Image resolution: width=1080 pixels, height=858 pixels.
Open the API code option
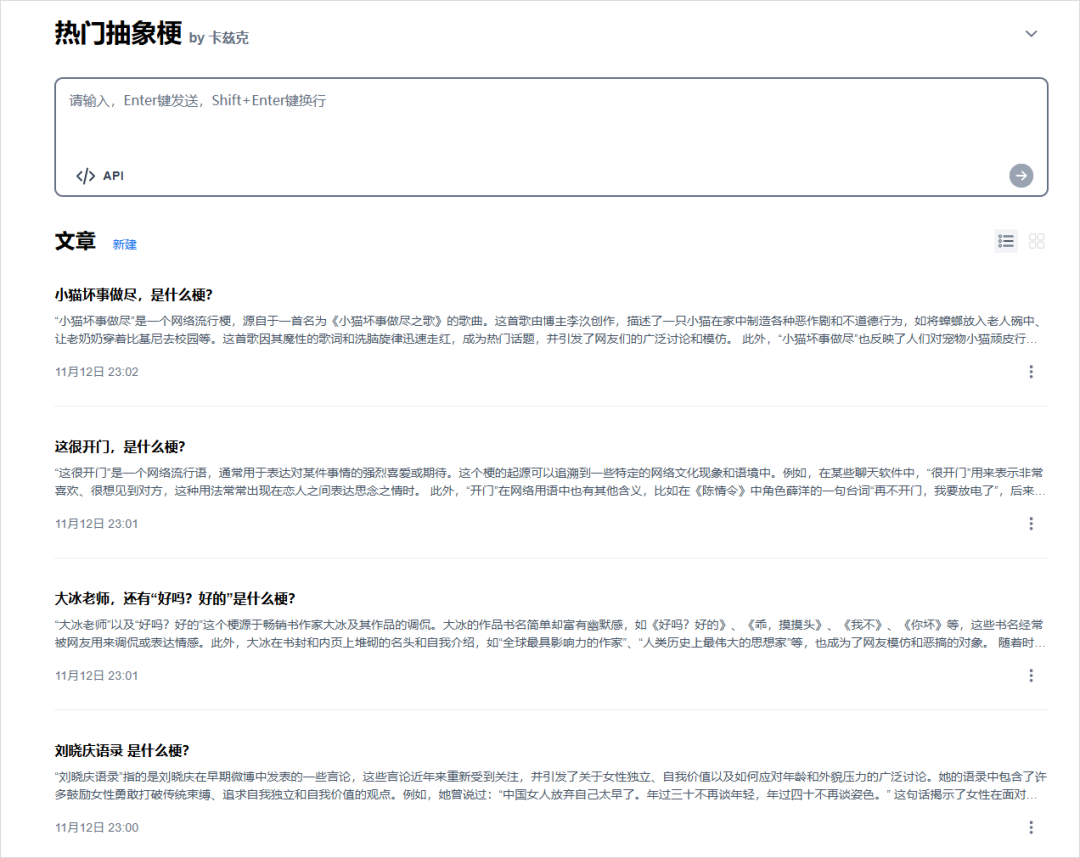point(100,176)
